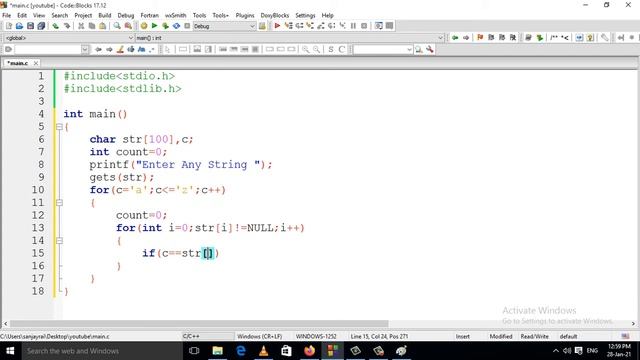Start debugging with the red arrow
The height and width of the screenshot is (360, 640).
pos(277,26)
